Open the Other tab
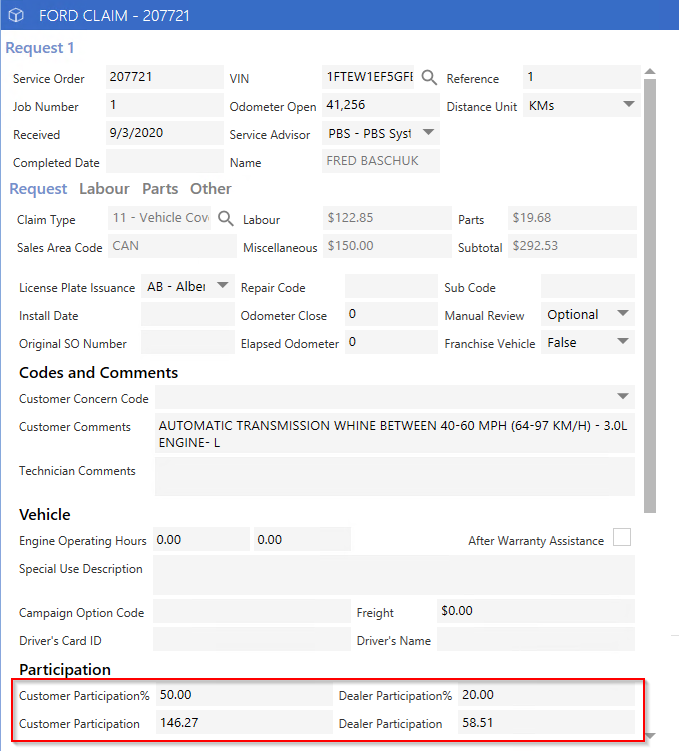The height and width of the screenshot is (751, 679). pos(211,189)
